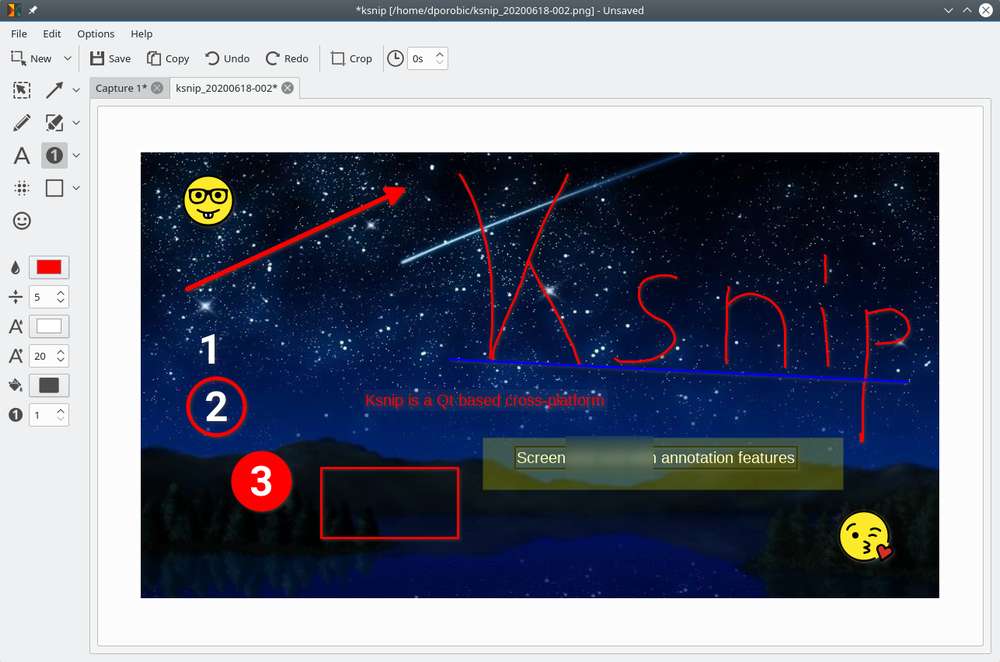Expand the New capture mode dropdown

[x=67, y=59]
